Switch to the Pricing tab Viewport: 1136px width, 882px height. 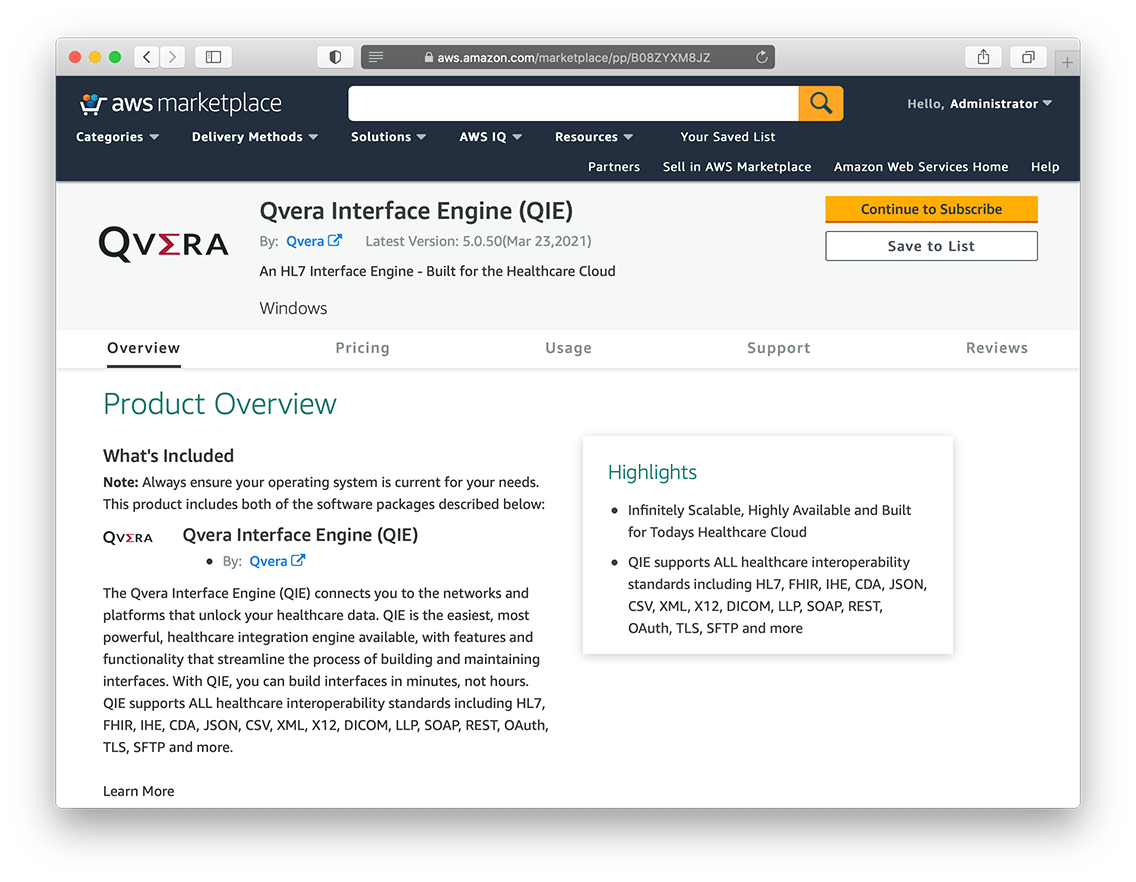[362, 348]
